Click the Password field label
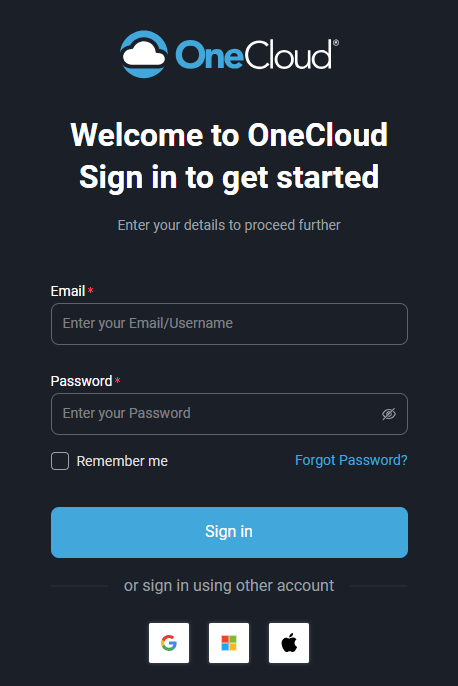This screenshot has width=458, height=686. [x=81, y=381]
